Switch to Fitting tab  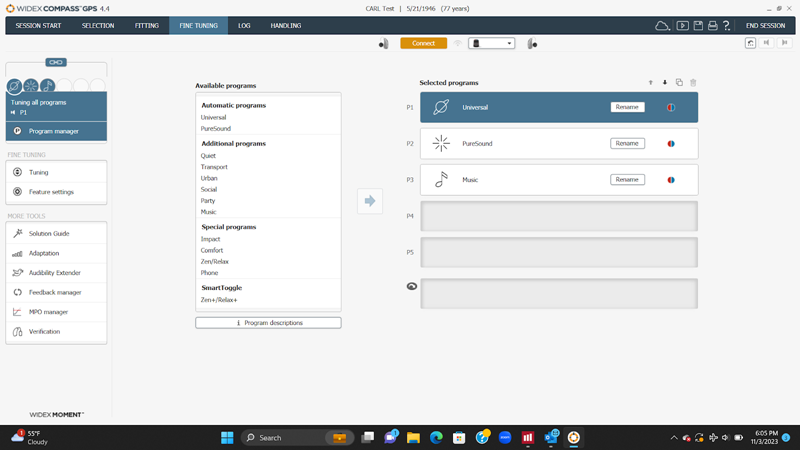click(x=147, y=26)
